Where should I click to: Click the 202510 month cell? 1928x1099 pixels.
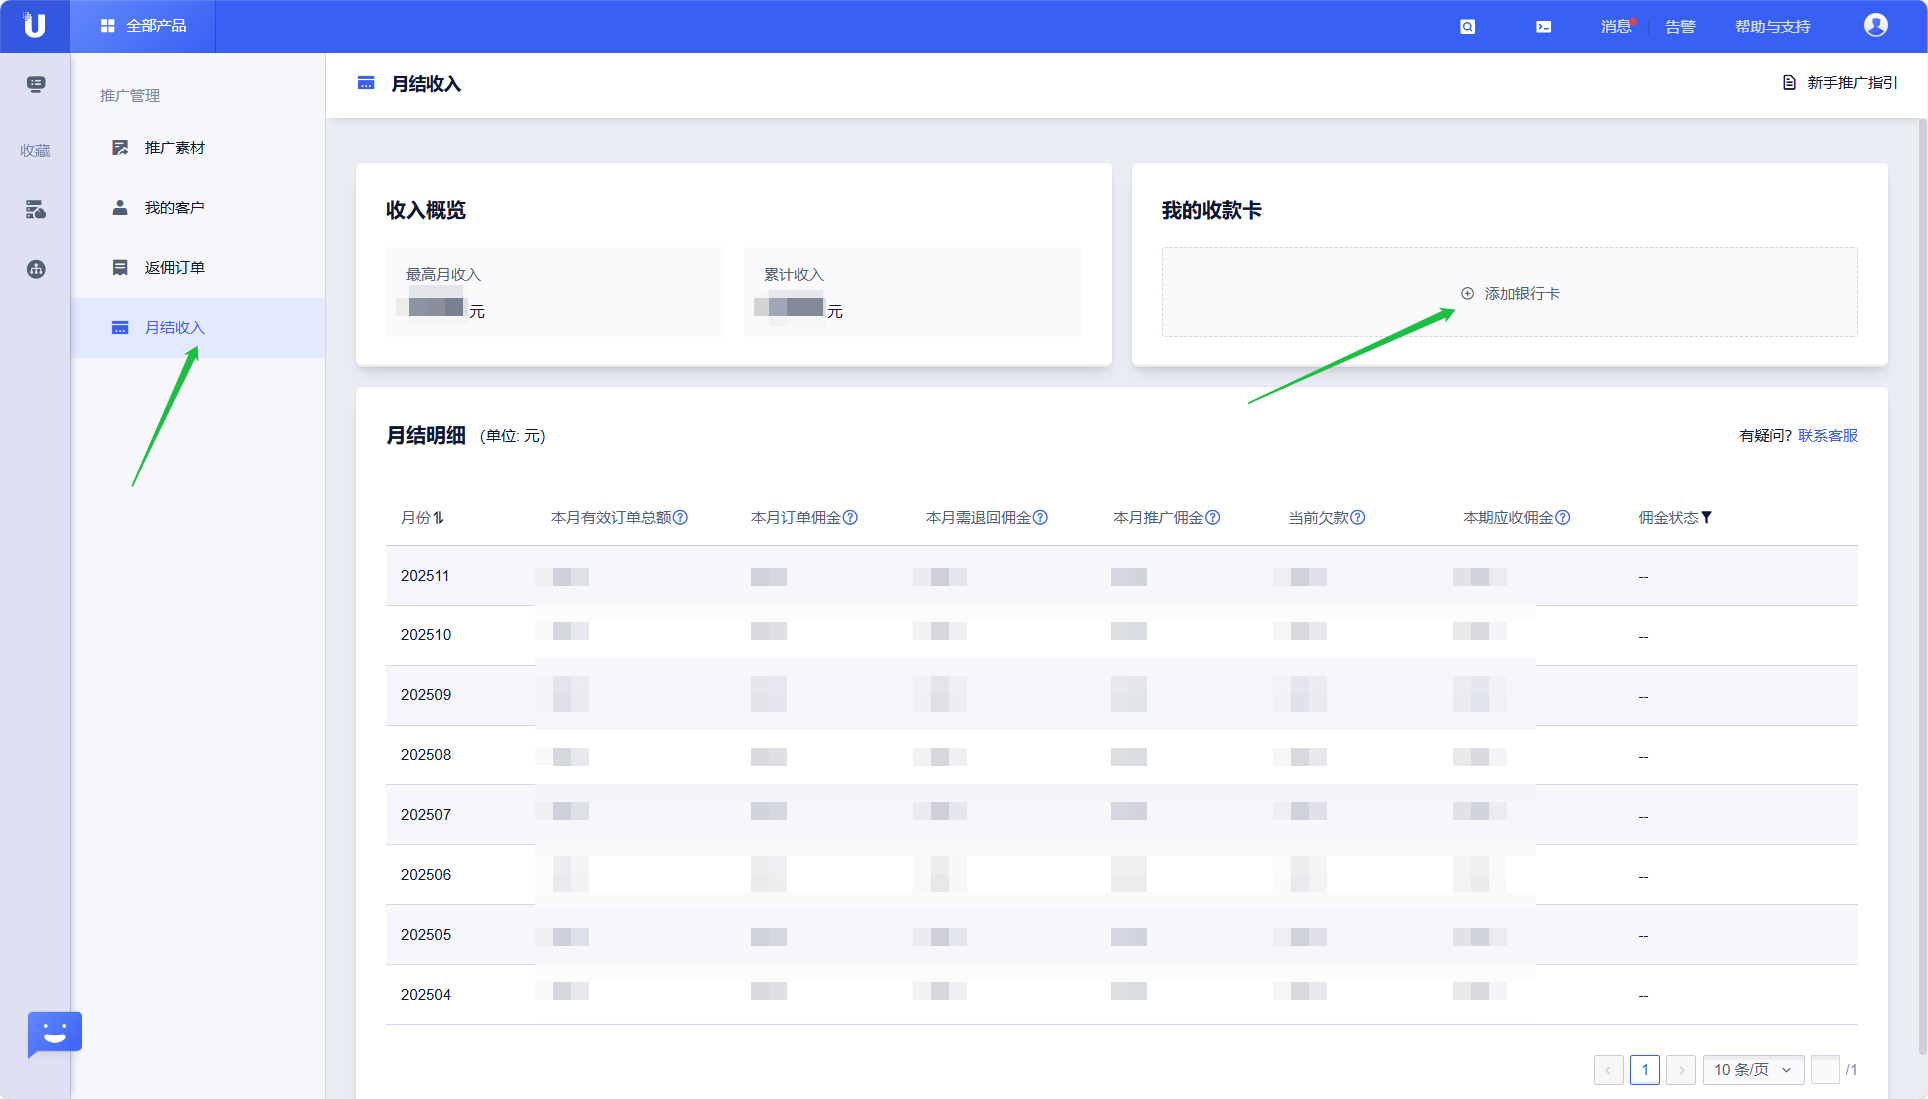pos(426,635)
